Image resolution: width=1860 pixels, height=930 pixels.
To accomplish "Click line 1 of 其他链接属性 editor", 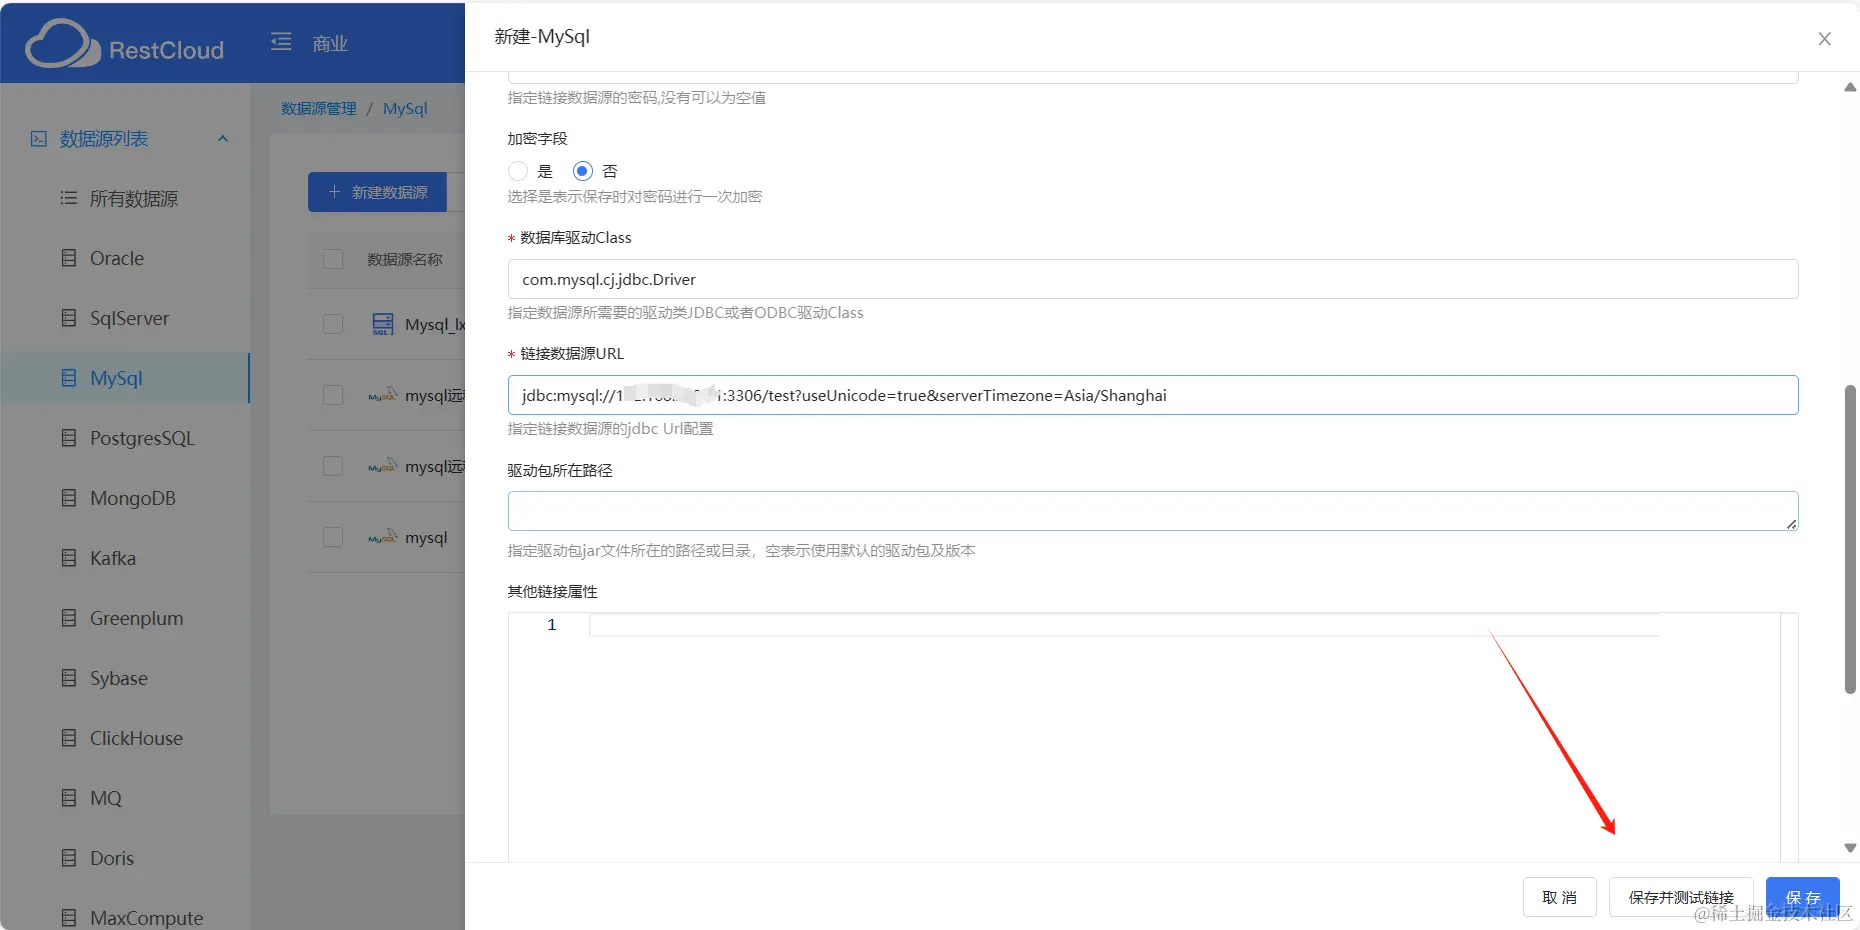I will [1124, 625].
